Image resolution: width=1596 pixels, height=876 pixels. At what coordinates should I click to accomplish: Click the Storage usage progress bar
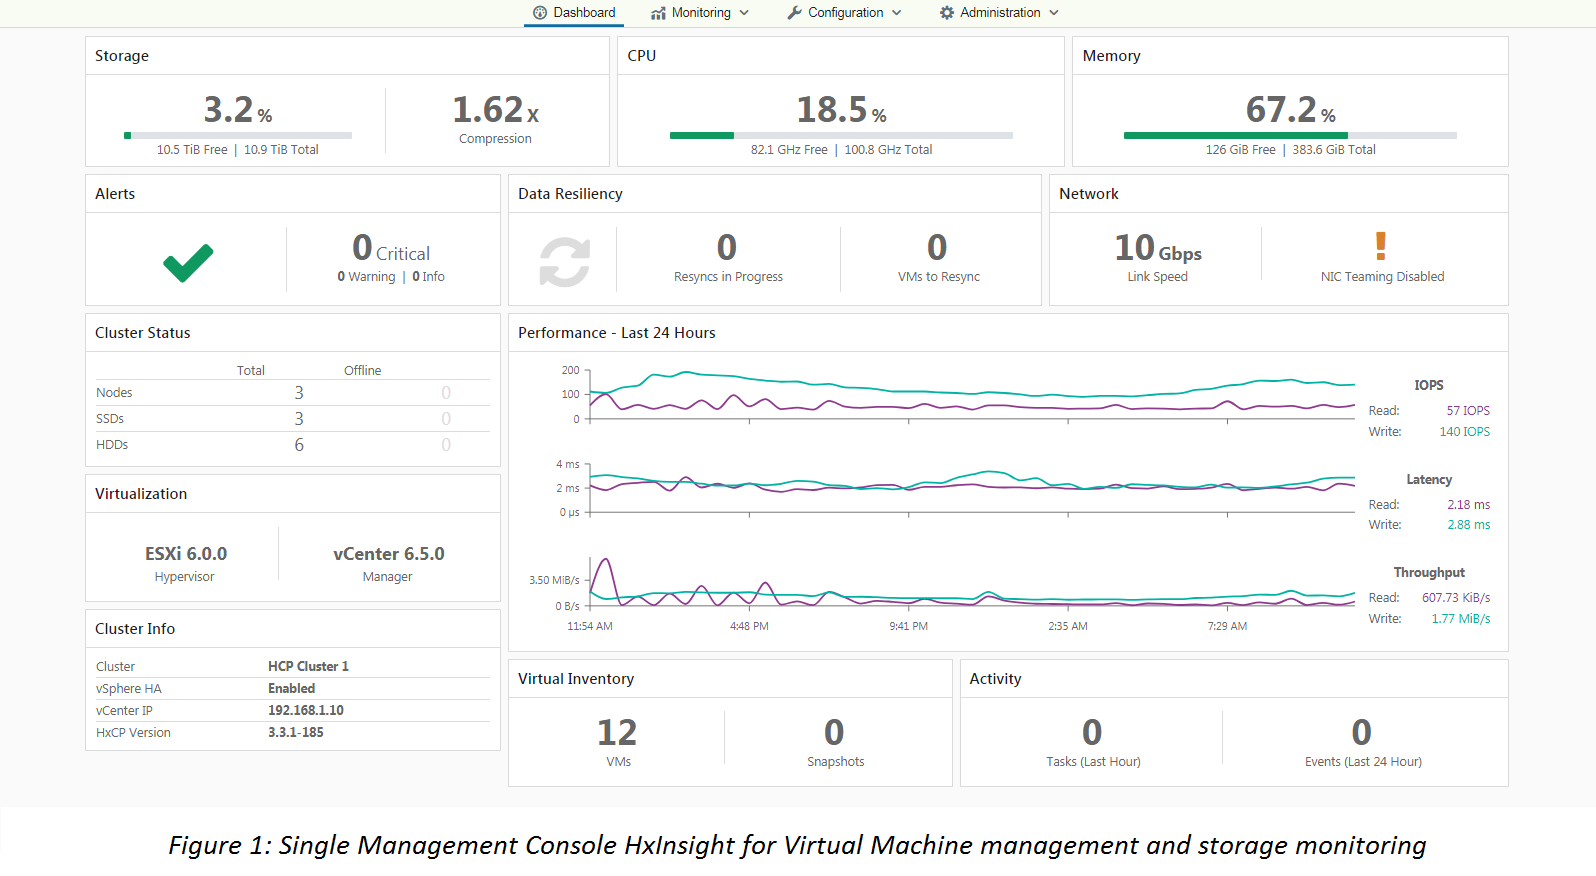pos(238,135)
